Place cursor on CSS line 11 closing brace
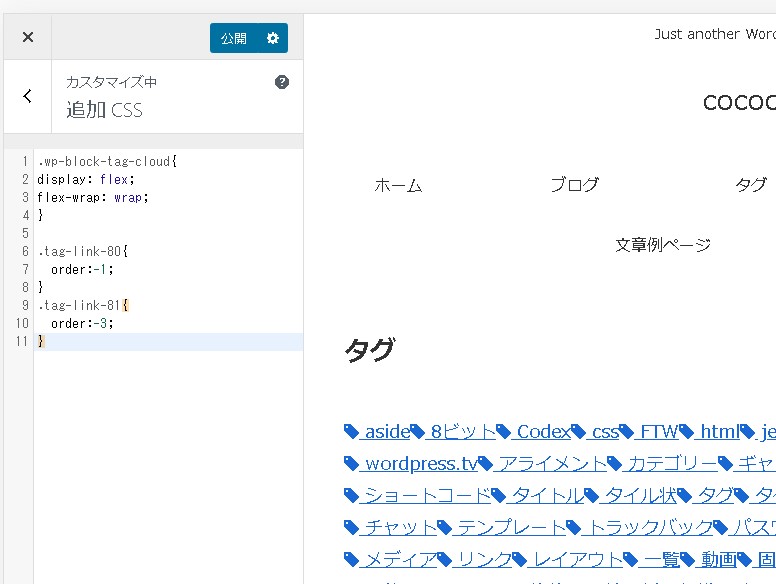776x584 pixels. coord(41,342)
